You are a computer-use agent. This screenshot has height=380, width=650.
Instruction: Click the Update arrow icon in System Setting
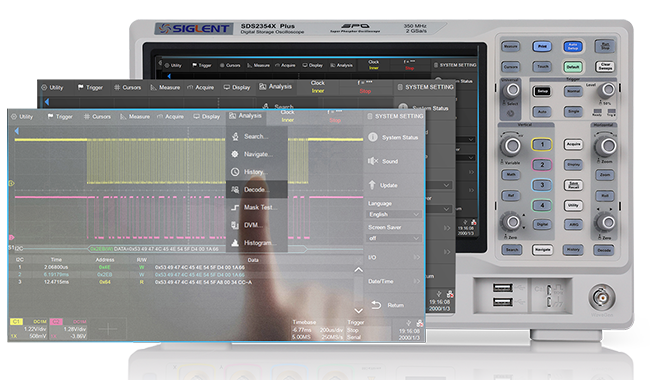[372, 185]
